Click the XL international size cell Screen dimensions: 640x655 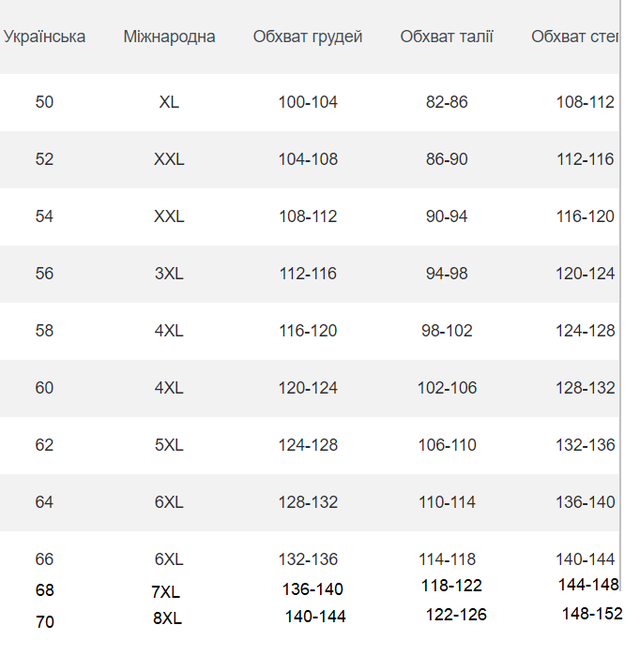pyautogui.click(x=169, y=102)
